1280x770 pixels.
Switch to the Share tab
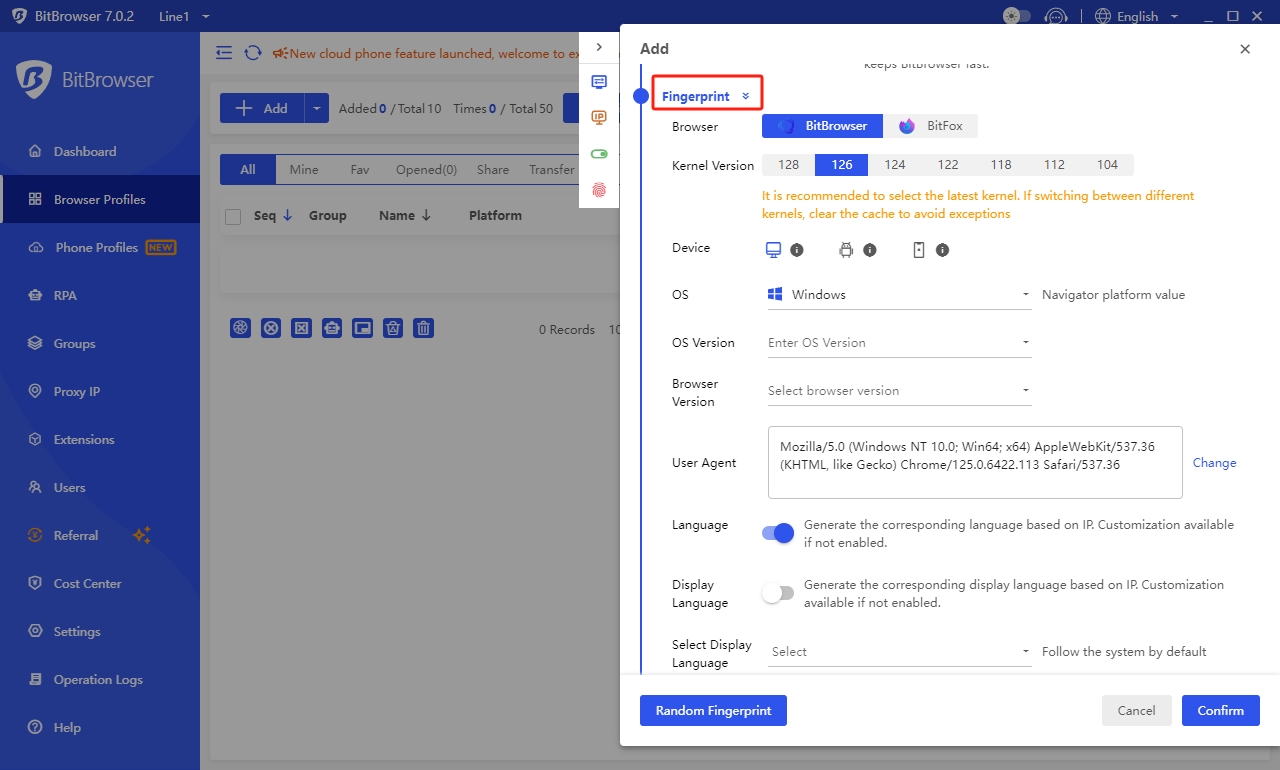click(493, 170)
